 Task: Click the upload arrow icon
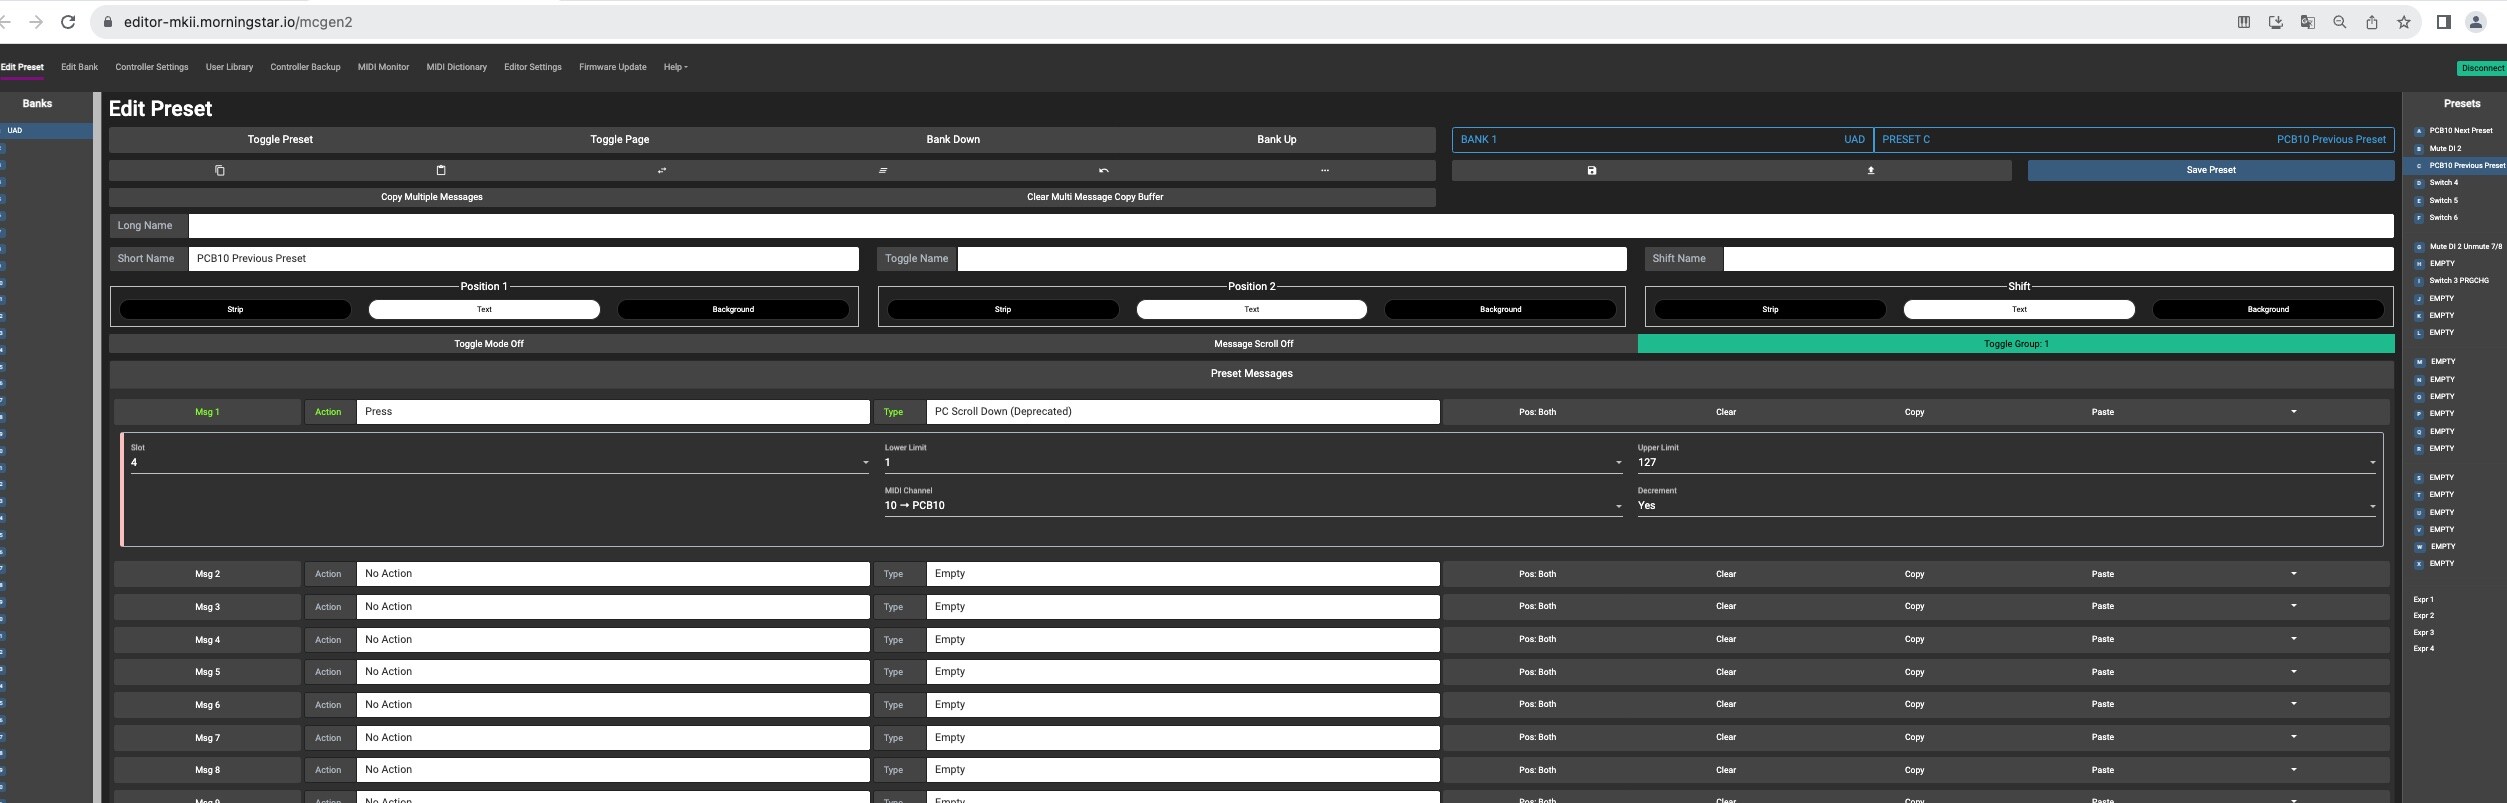coord(1871,170)
